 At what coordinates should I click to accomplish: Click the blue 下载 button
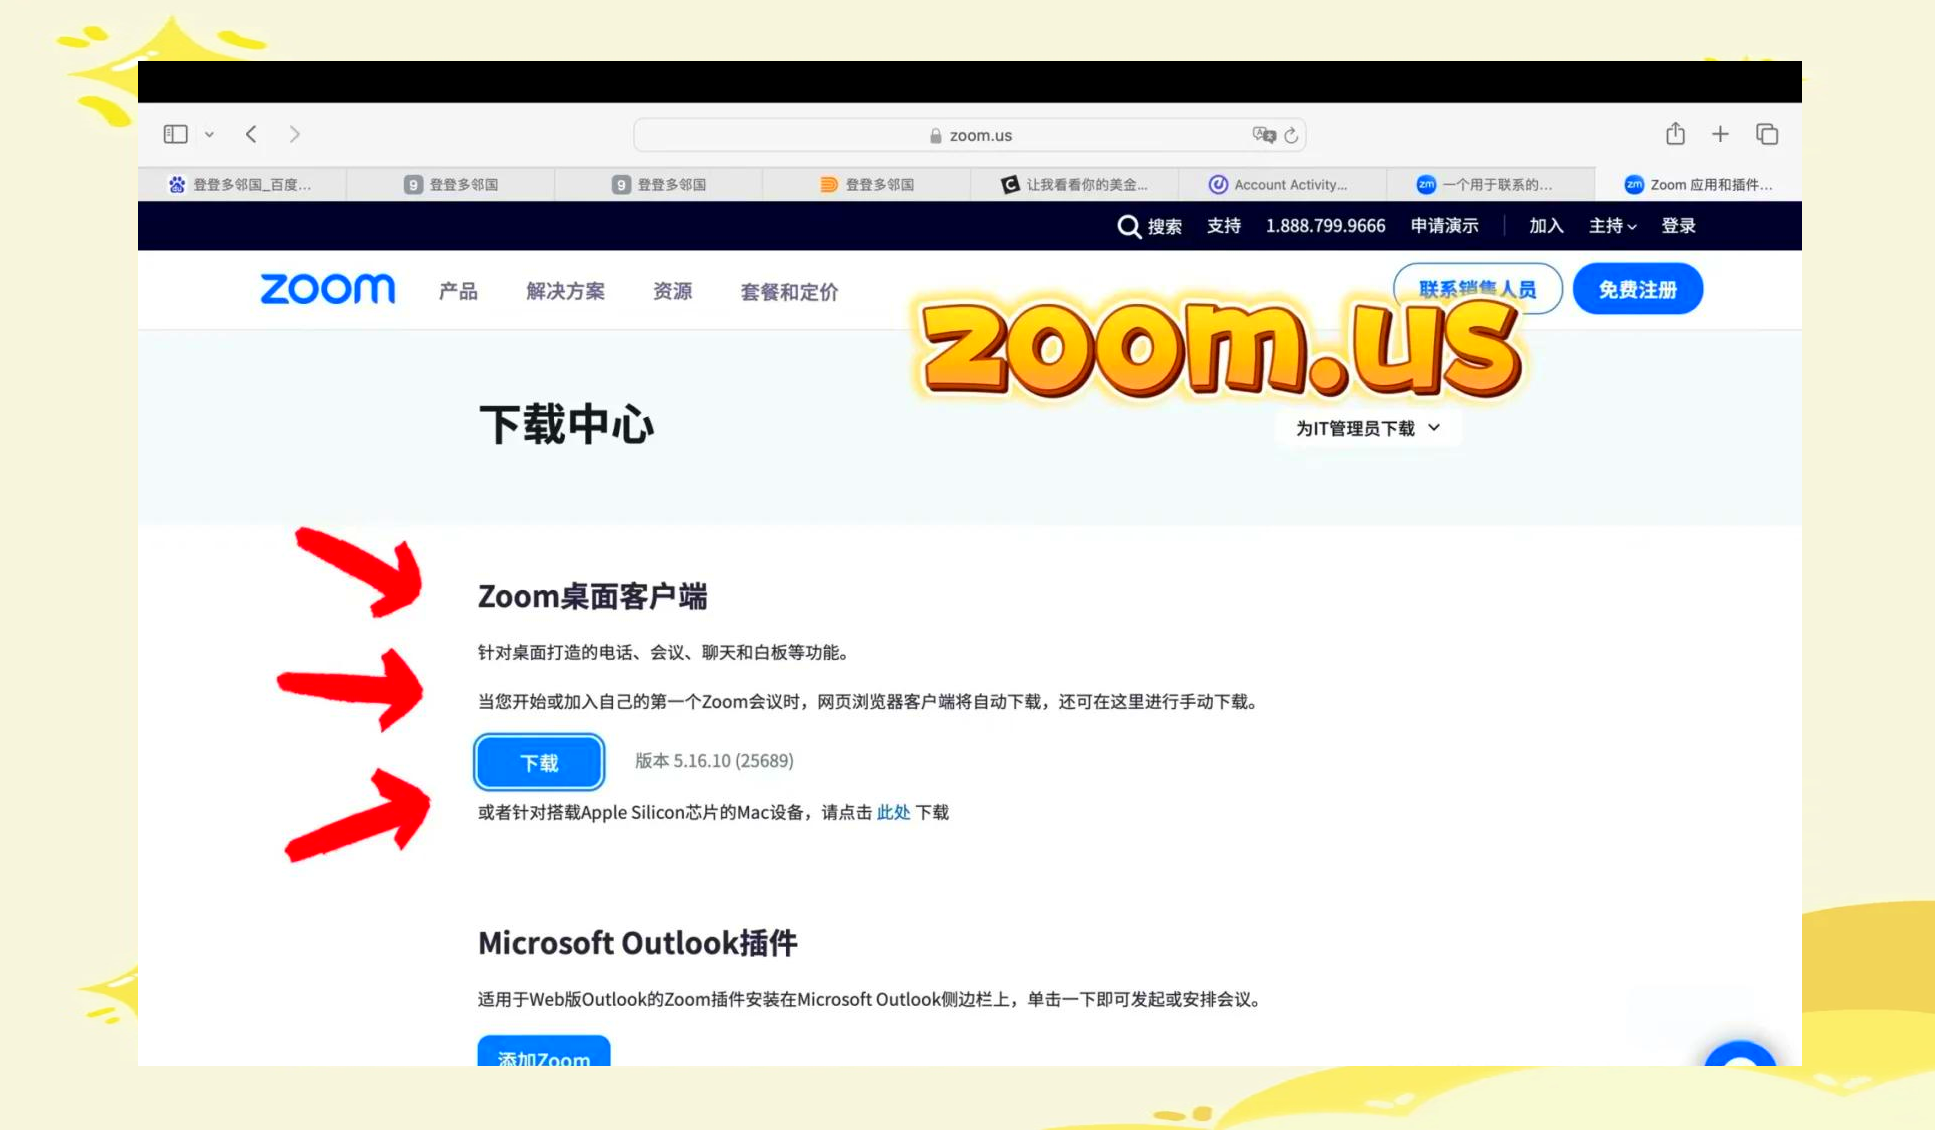tap(539, 762)
